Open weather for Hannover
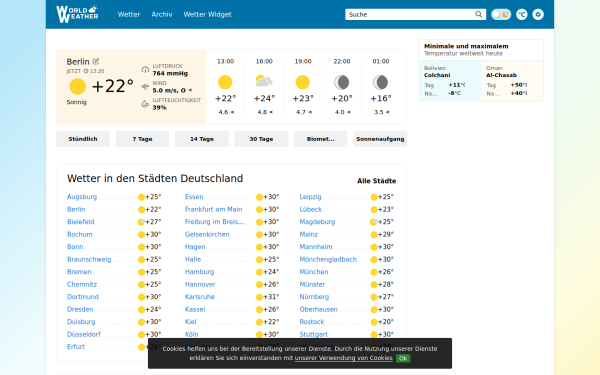 click(200, 284)
